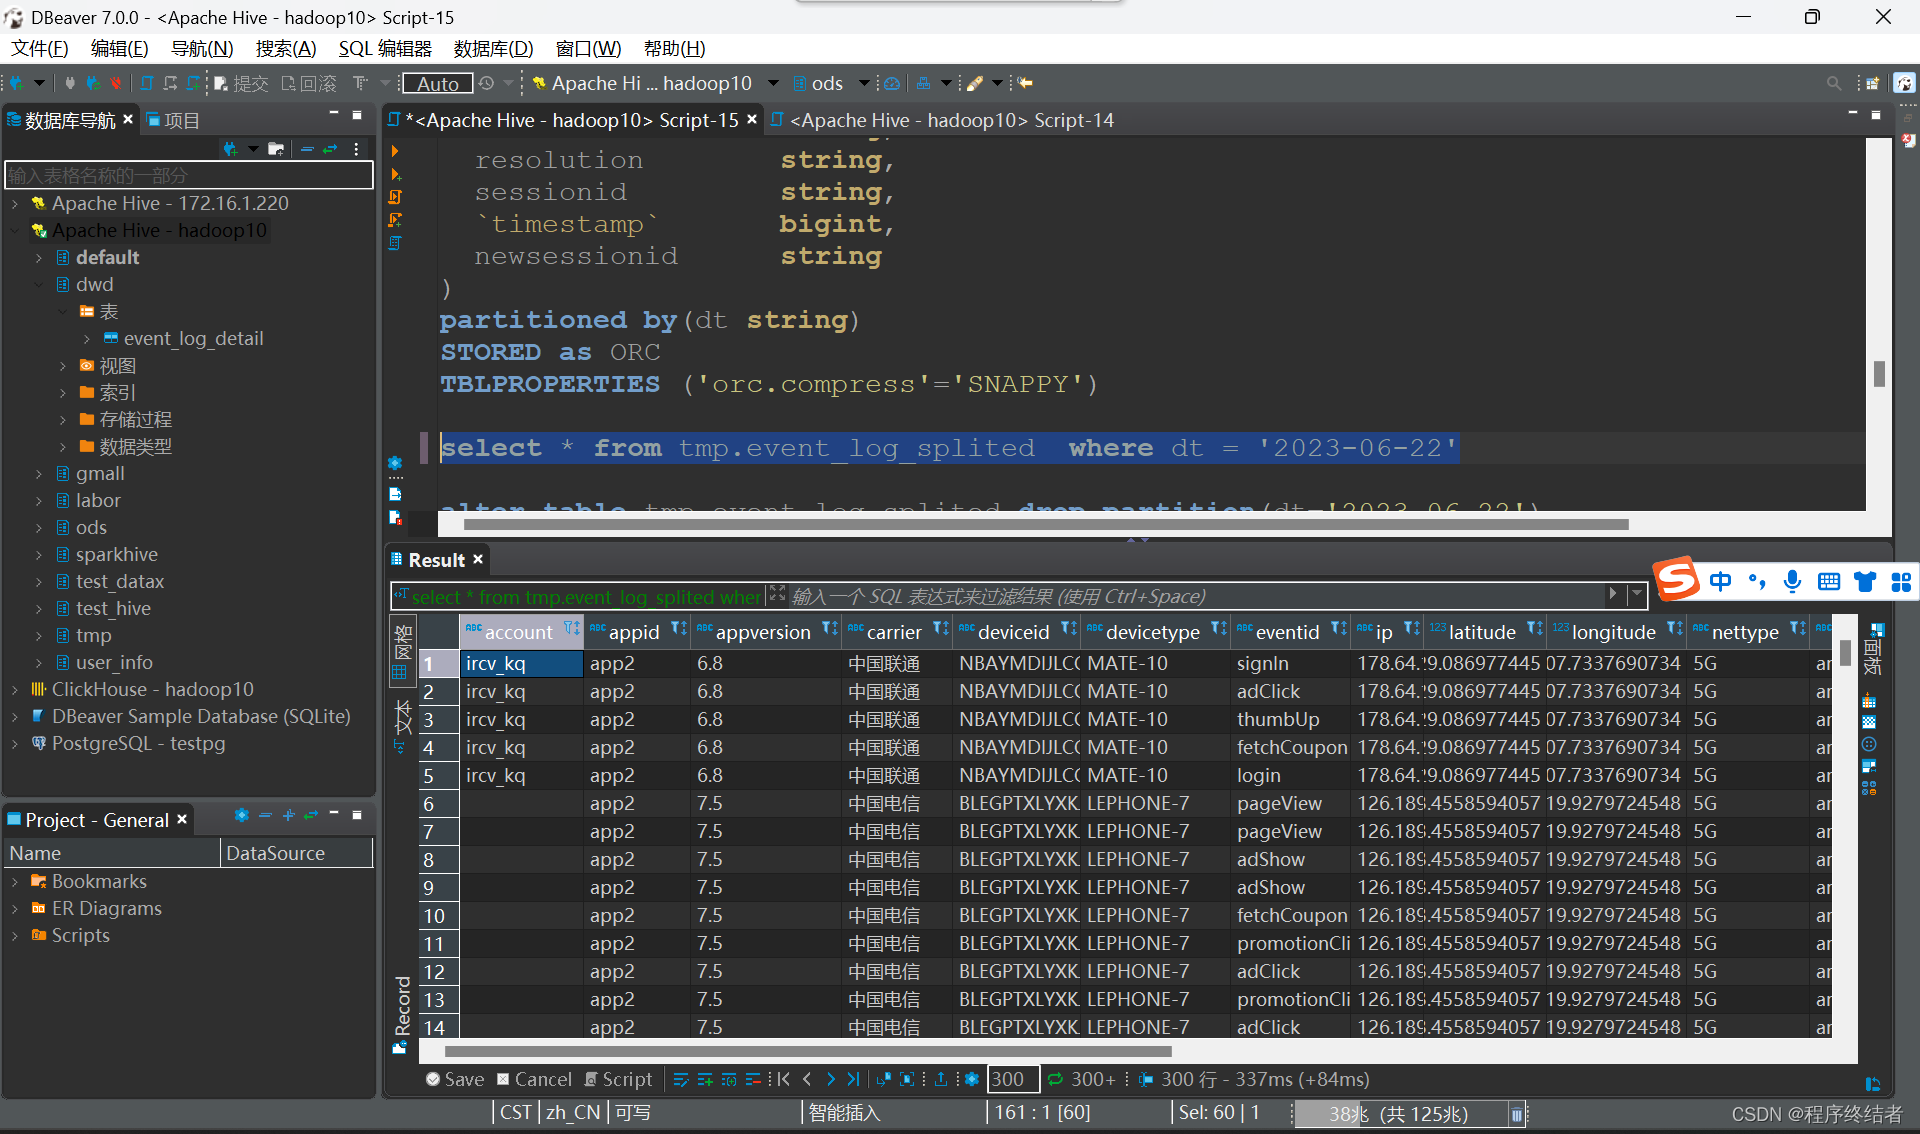
Task: Toggle the Auto commit mode button
Action: click(x=438, y=84)
